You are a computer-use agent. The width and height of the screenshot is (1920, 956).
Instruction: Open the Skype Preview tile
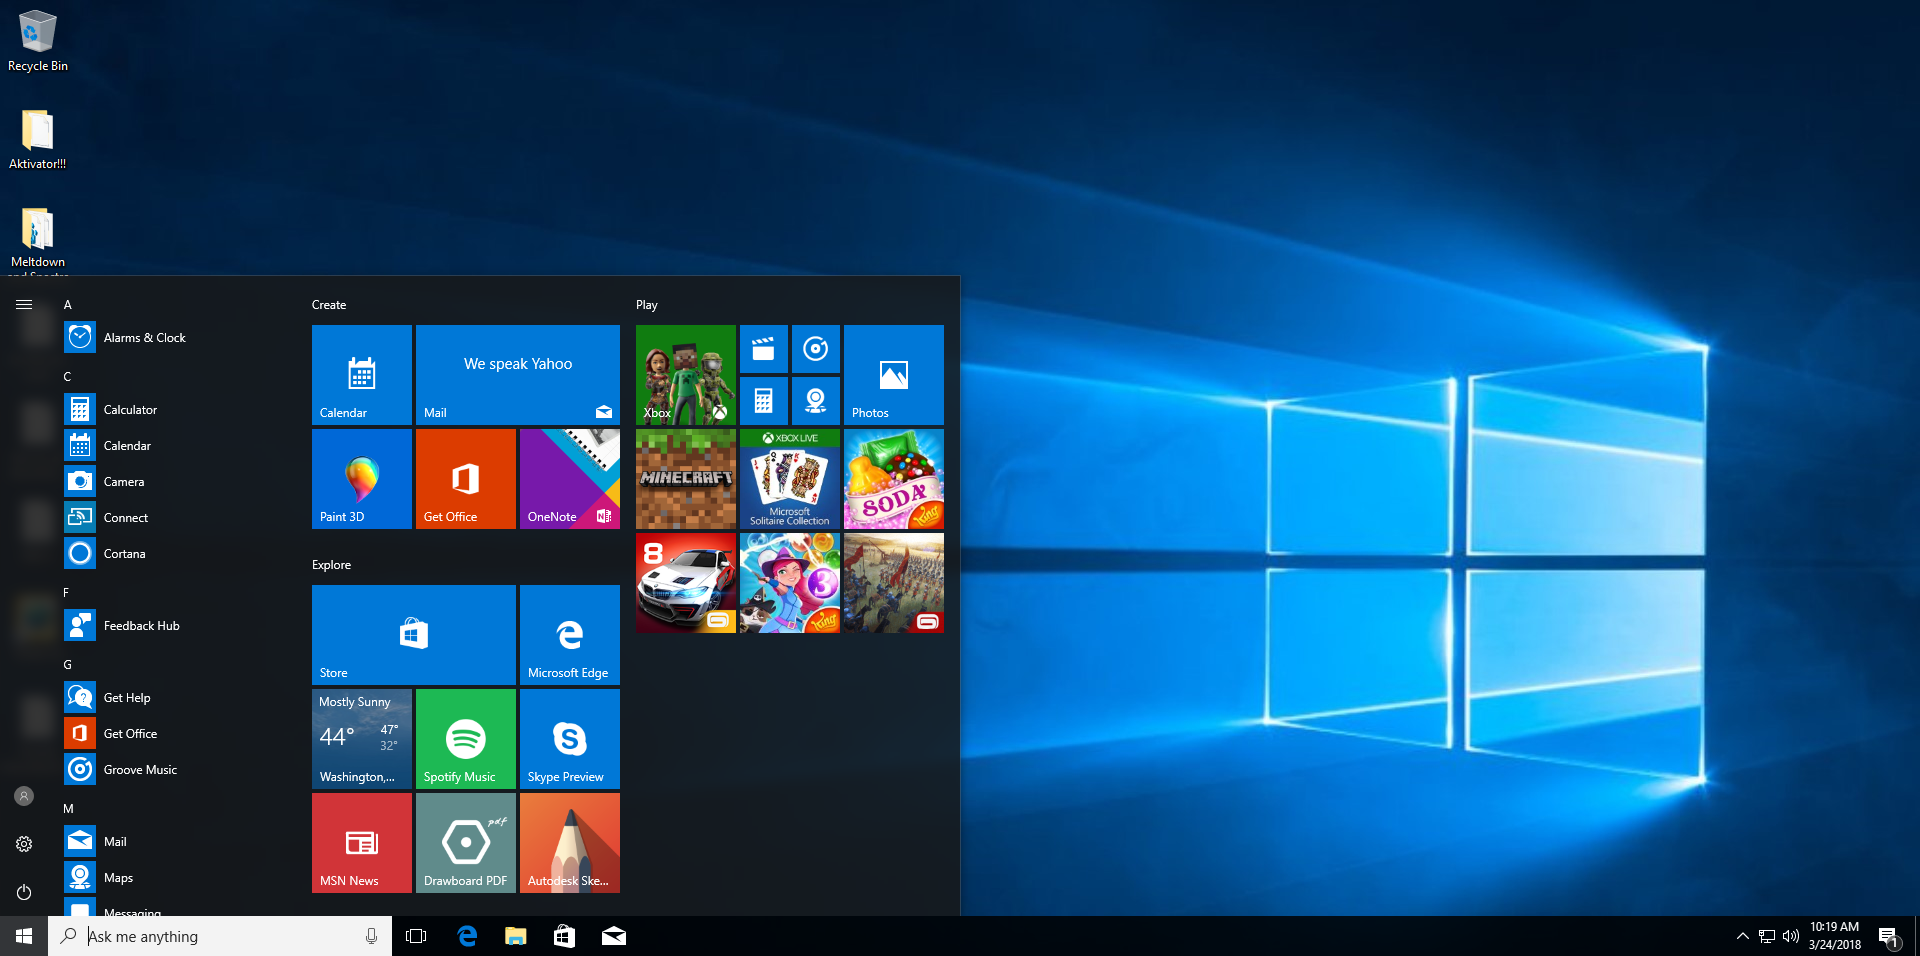tap(570, 739)
